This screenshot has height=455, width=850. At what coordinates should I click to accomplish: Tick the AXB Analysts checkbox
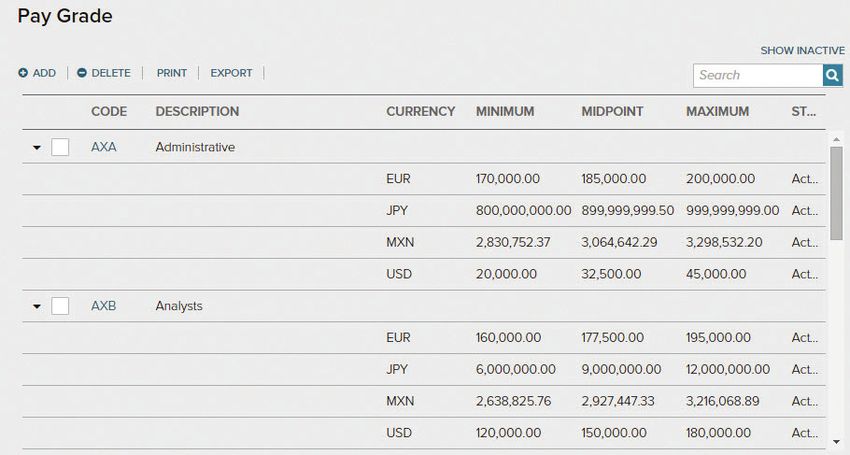click(60, 306)
